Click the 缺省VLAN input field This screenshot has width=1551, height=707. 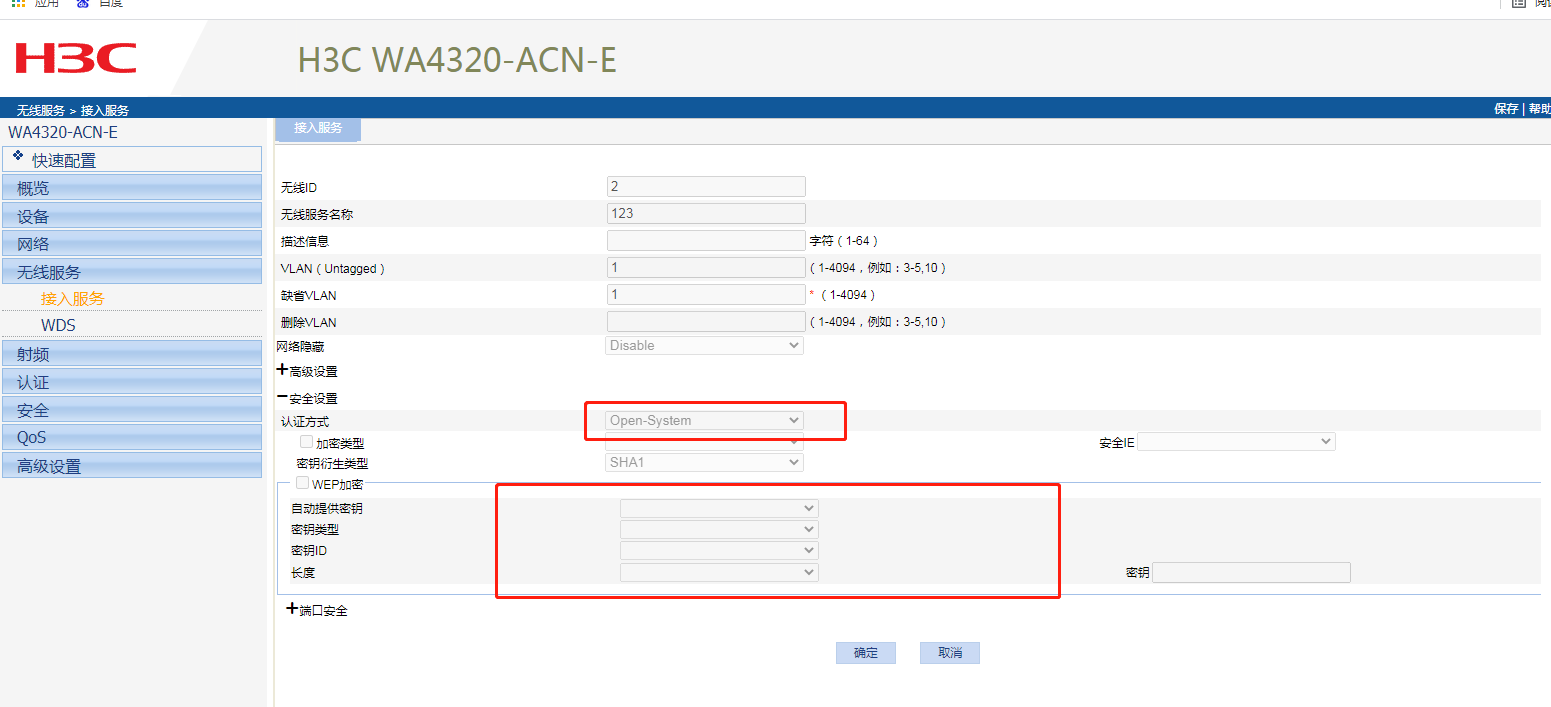(706, 294)
